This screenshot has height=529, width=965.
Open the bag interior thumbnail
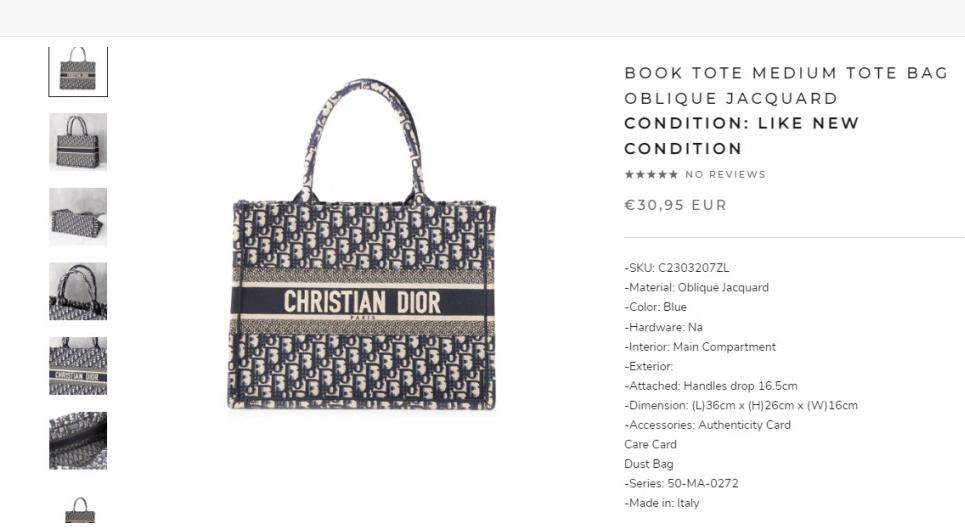point(78,441)
